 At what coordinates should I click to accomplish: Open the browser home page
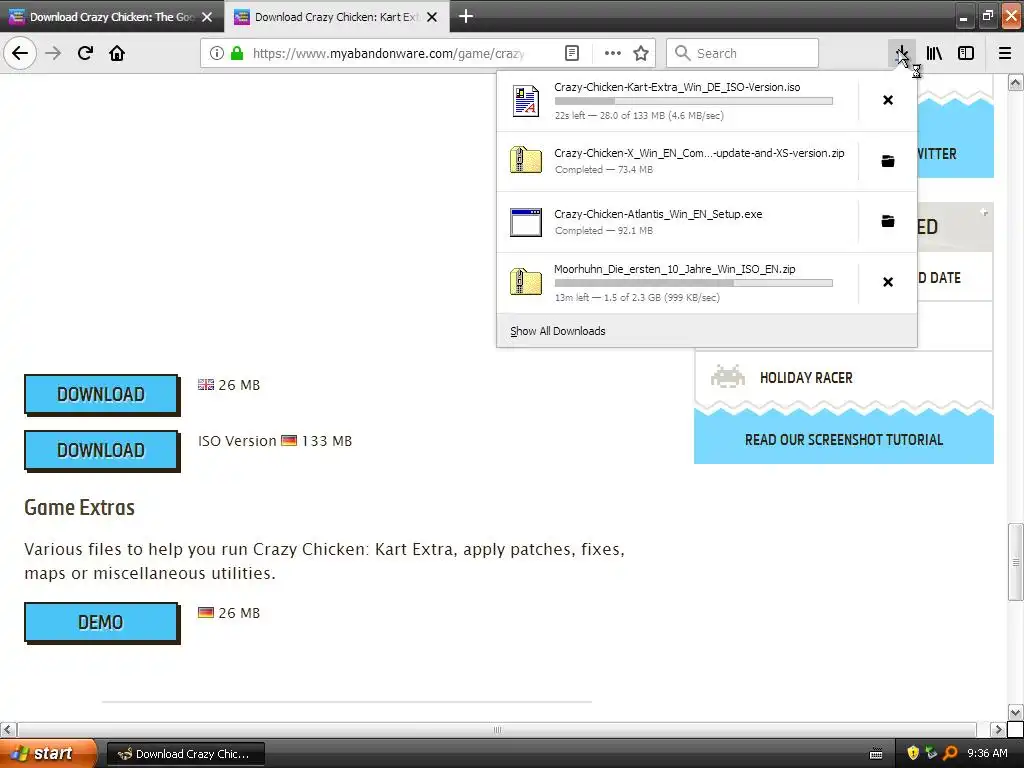117,53
